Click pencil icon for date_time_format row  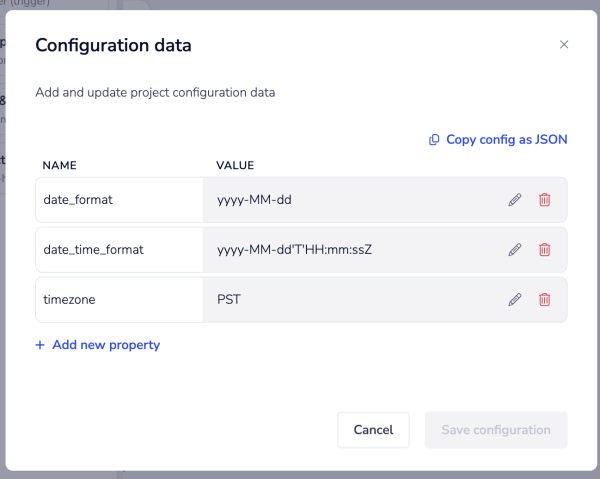point(515,249)
